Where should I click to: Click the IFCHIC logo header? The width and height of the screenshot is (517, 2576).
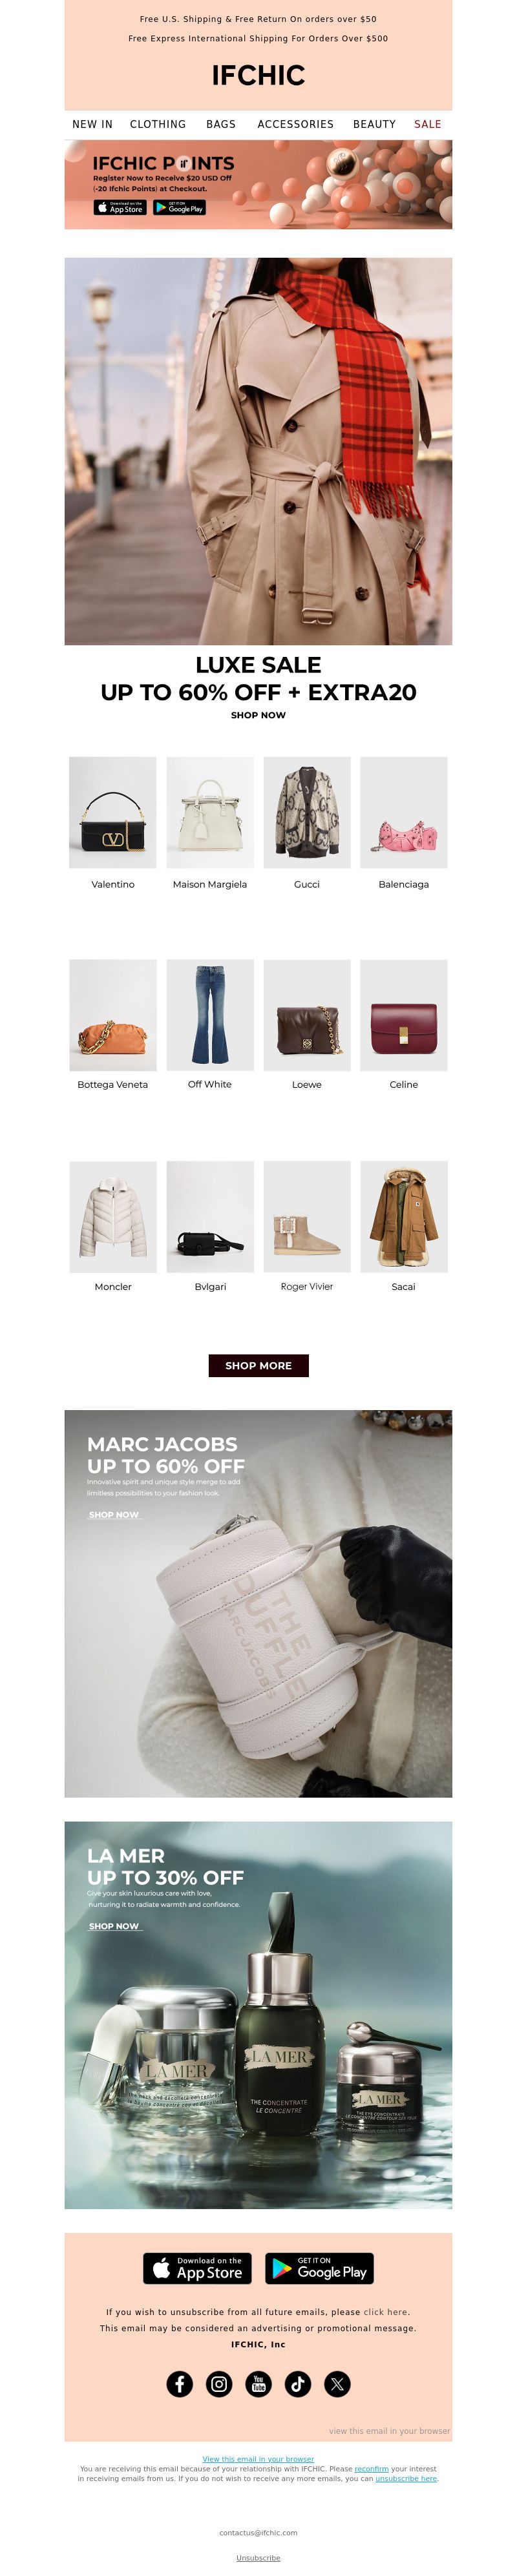pyautogui.click(x=258, y=75)
